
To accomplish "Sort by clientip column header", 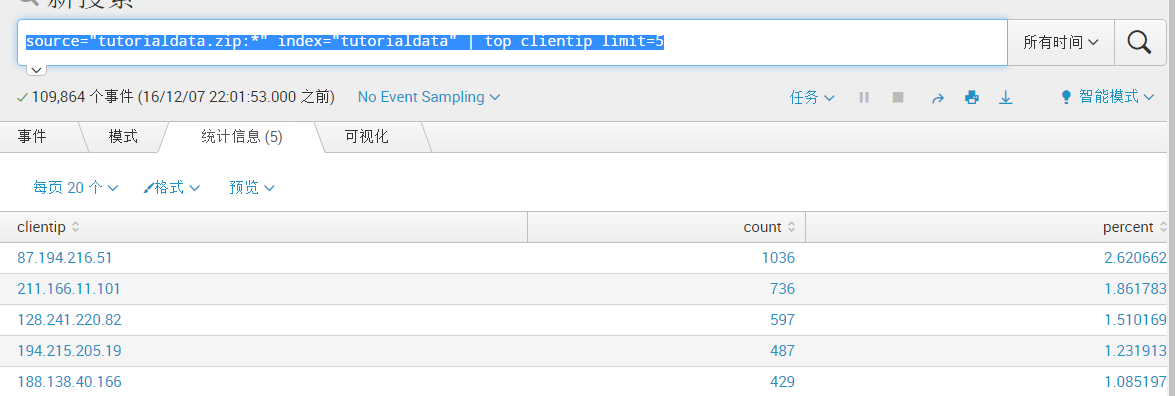I will pos(48,226).
